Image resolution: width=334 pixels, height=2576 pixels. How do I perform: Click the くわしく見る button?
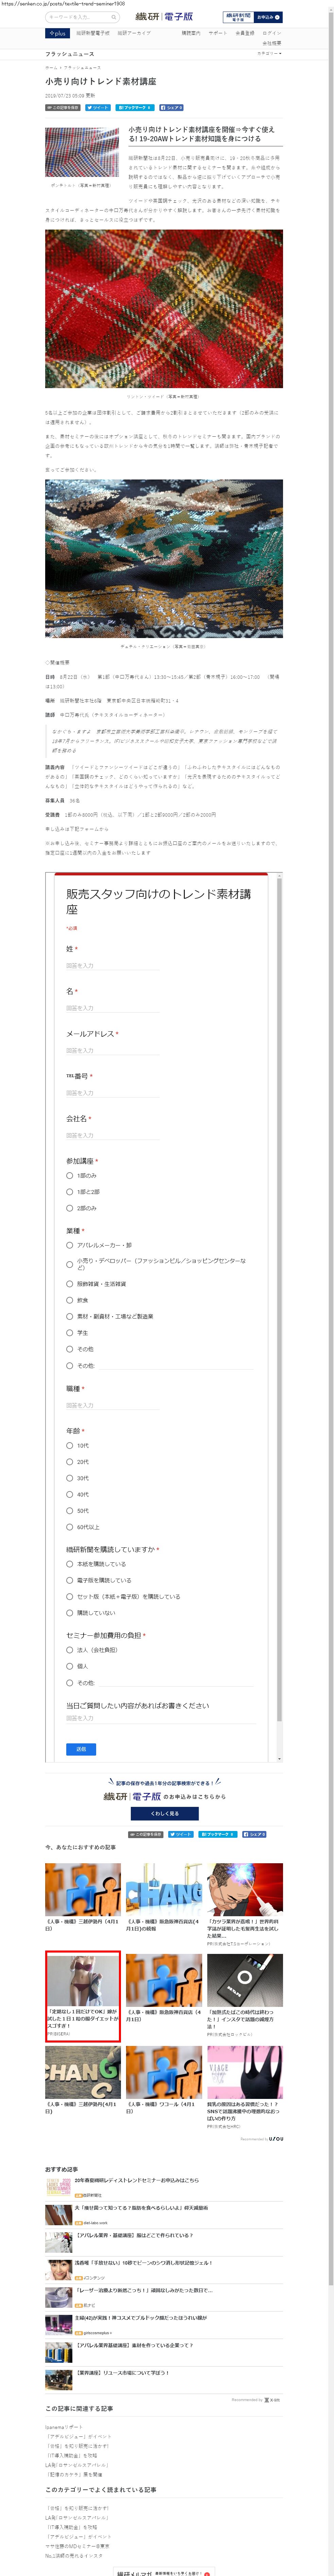165,1813
